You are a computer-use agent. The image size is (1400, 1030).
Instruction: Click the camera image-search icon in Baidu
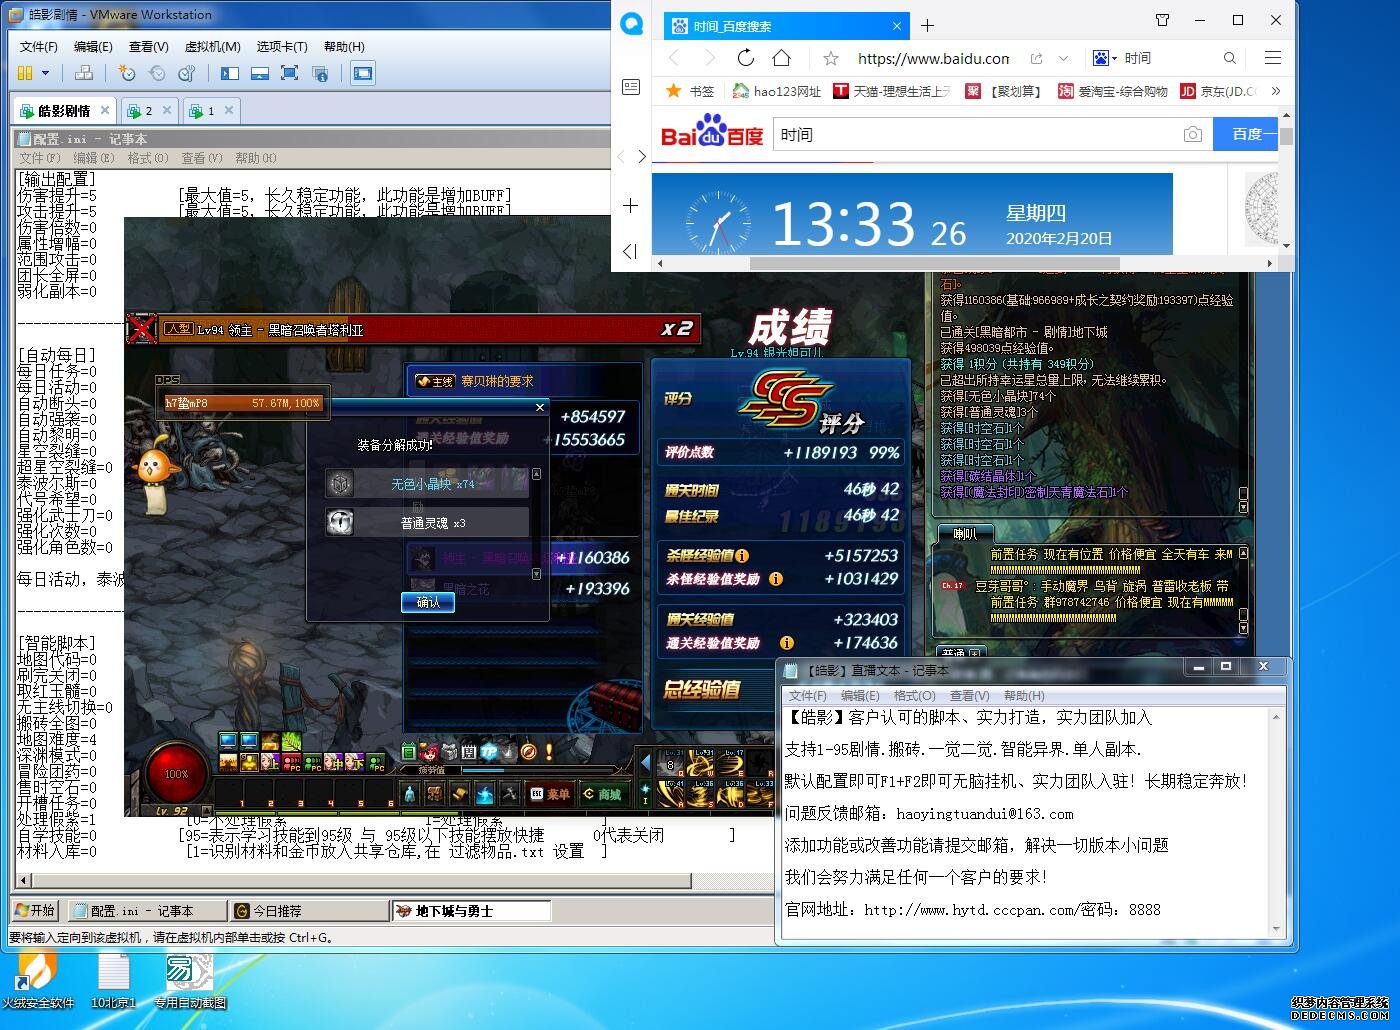pos(1192,134)
